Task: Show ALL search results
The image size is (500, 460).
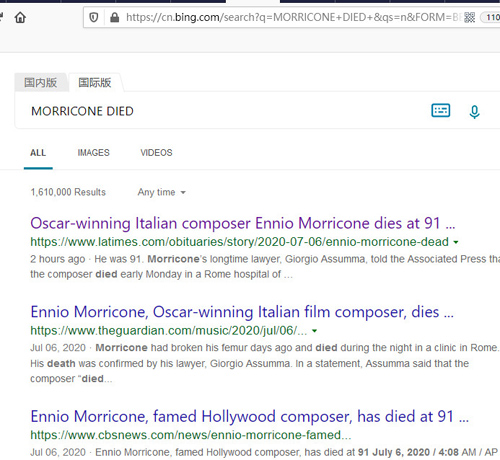Action: [x=38, y=153]
